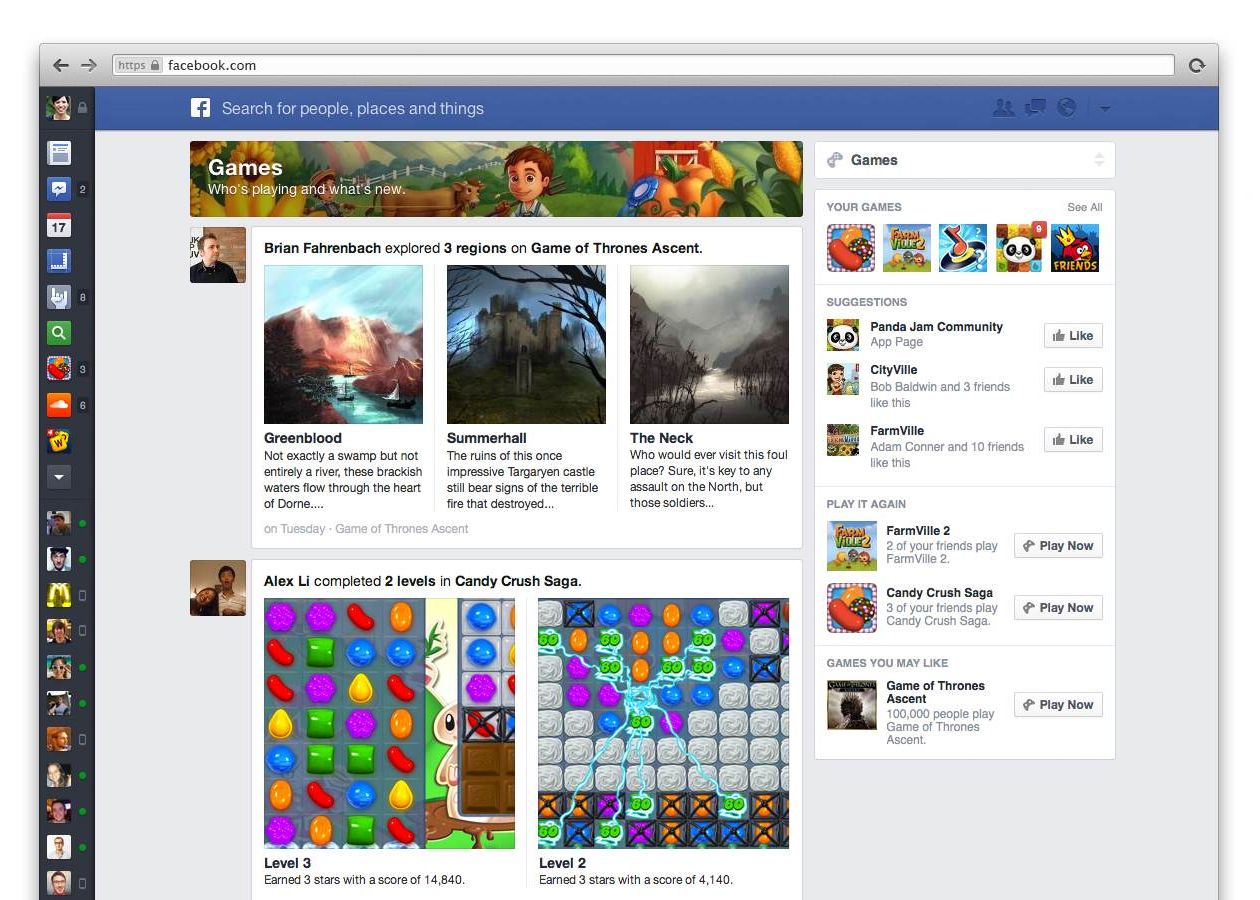The width and height of the screenshot is (1260, 900).
Task: Expand more apps in the left sidebar
Action: click(61, 477)
